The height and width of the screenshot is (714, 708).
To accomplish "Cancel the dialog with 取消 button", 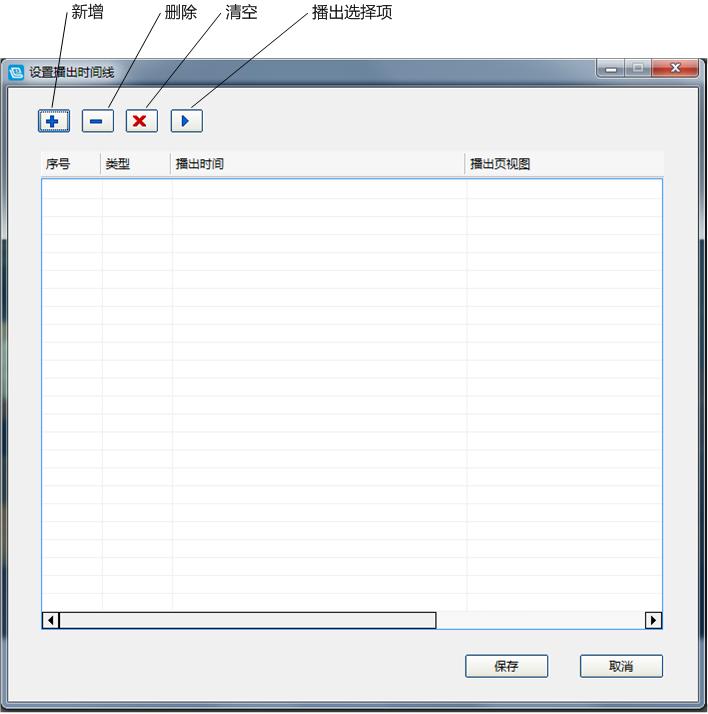I will 621,666.
